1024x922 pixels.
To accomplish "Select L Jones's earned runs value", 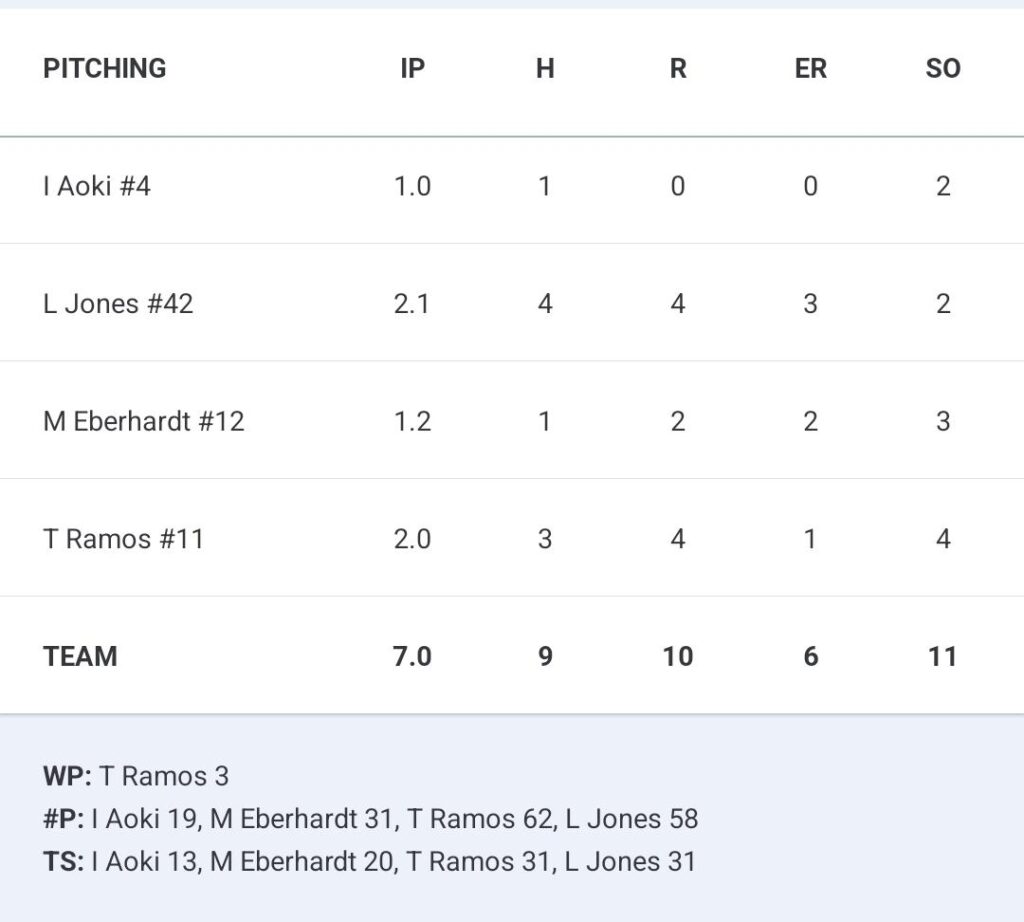I will pyautogui.click(x=810, y=304).
